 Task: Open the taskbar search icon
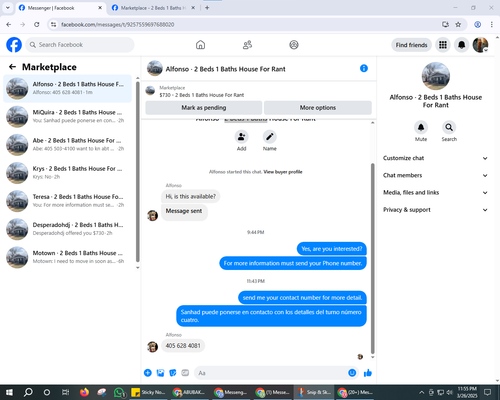pos(28,392)
